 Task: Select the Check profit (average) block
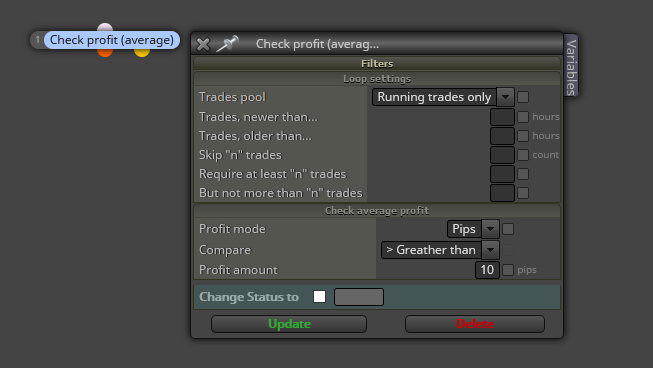(112, 40)
